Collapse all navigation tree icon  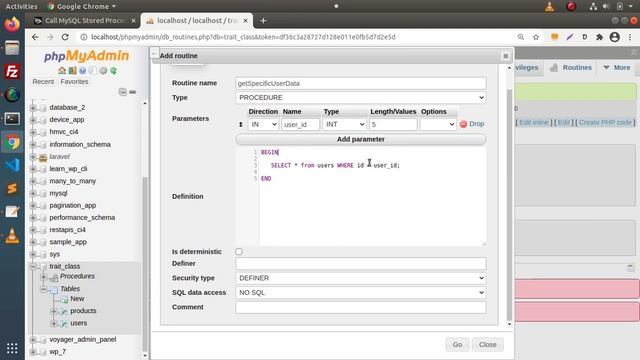[x=122, y=92]
